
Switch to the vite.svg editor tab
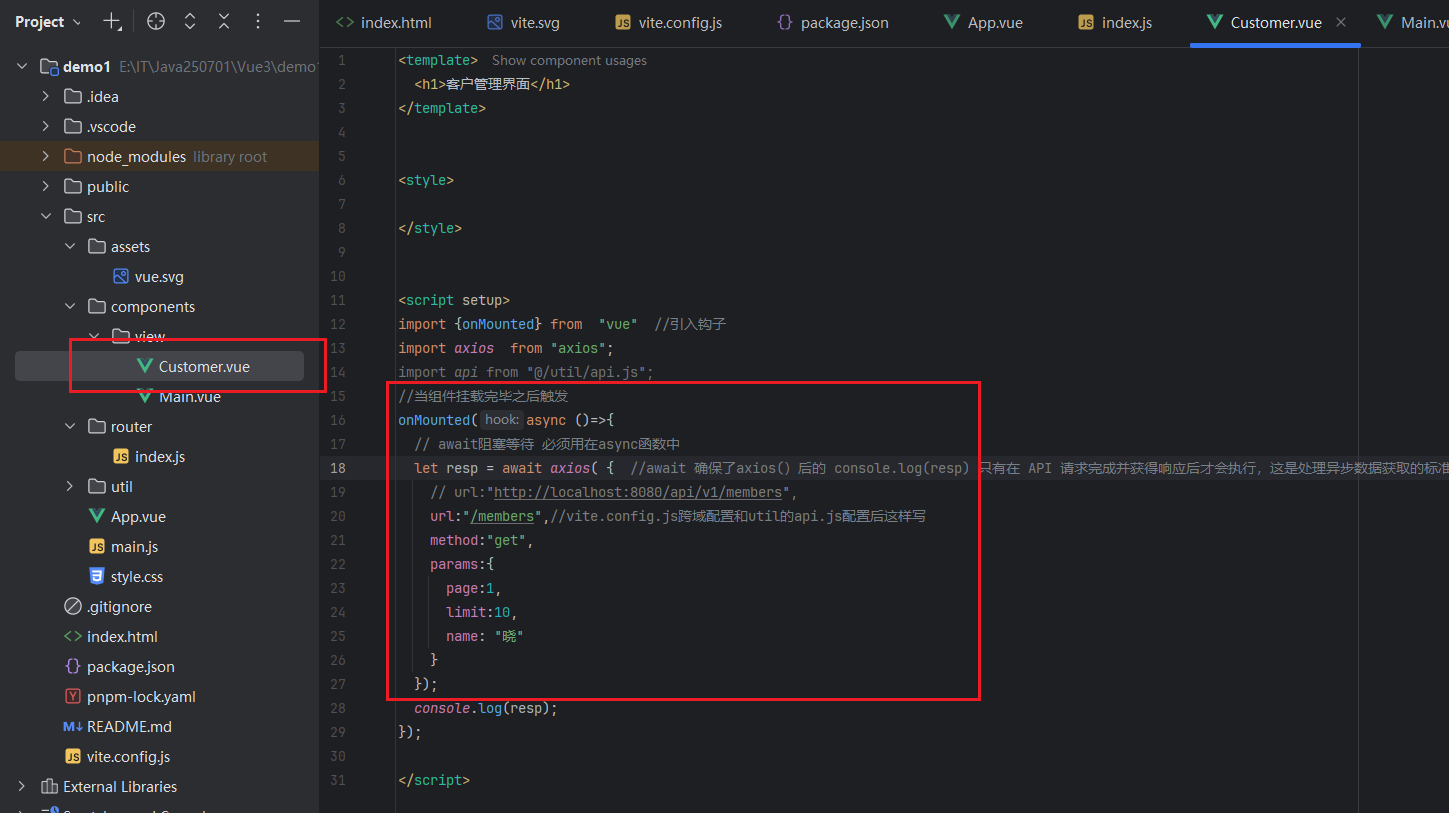tap(526, 22)
